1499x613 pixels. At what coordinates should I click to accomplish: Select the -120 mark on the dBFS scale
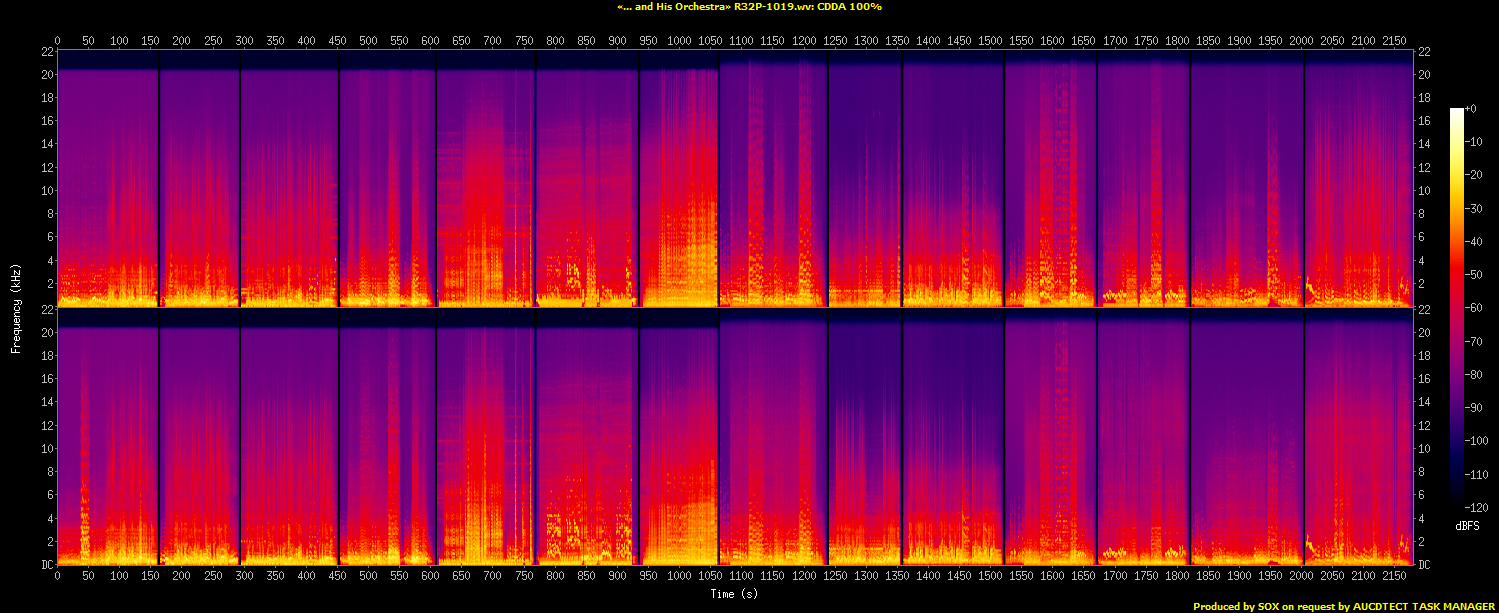point(1476,507)
